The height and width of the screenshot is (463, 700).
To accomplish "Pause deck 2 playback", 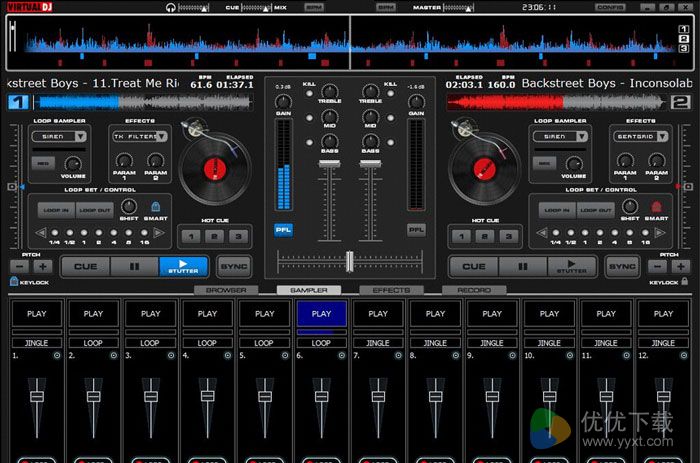I will 523,267.
